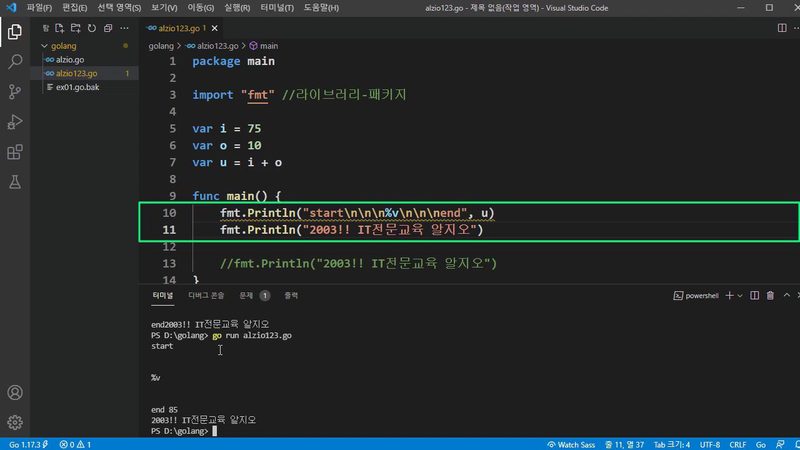Click the Go 1.17.3 version status item
Screen dimensions: 800x450
pyautogui.click(x=29, y=444)
